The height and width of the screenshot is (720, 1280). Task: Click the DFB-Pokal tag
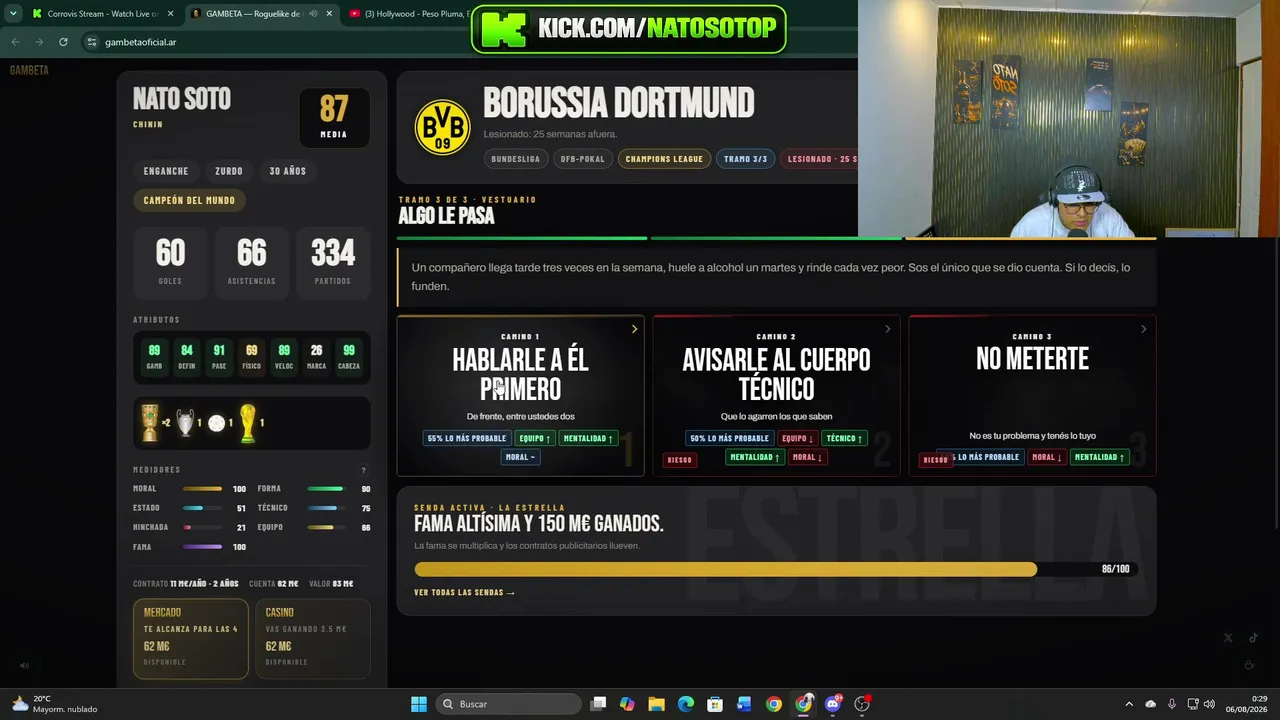(x=583, y=159)
